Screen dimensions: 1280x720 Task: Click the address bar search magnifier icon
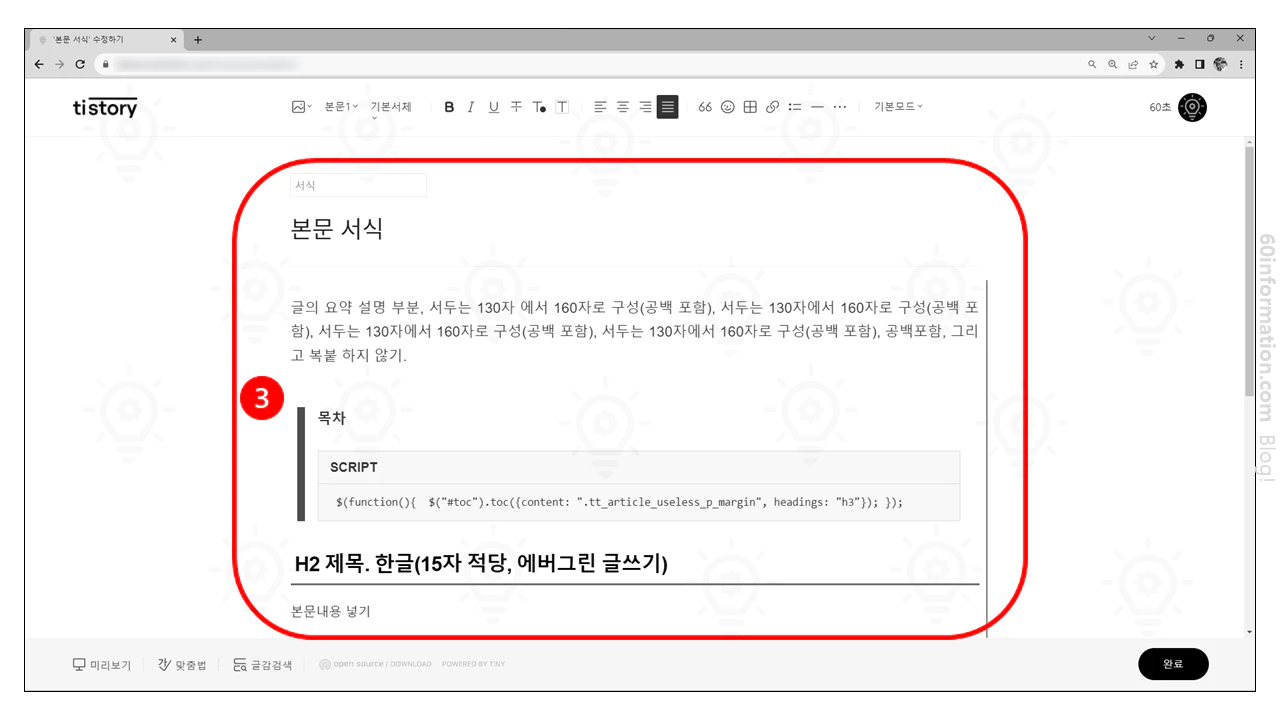pos(1092,64)
